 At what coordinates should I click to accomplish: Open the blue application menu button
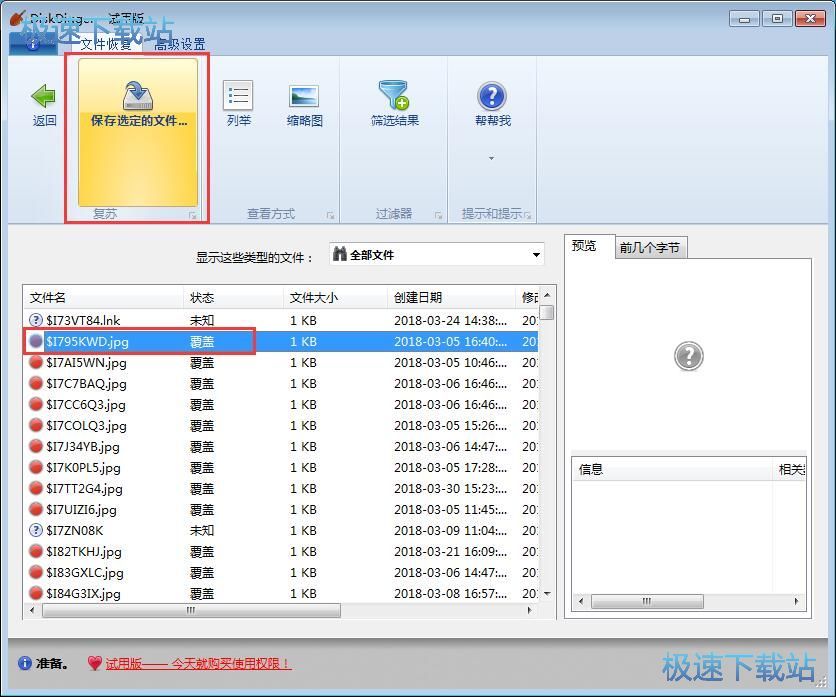pyautogui.click(x=33, y=45)
